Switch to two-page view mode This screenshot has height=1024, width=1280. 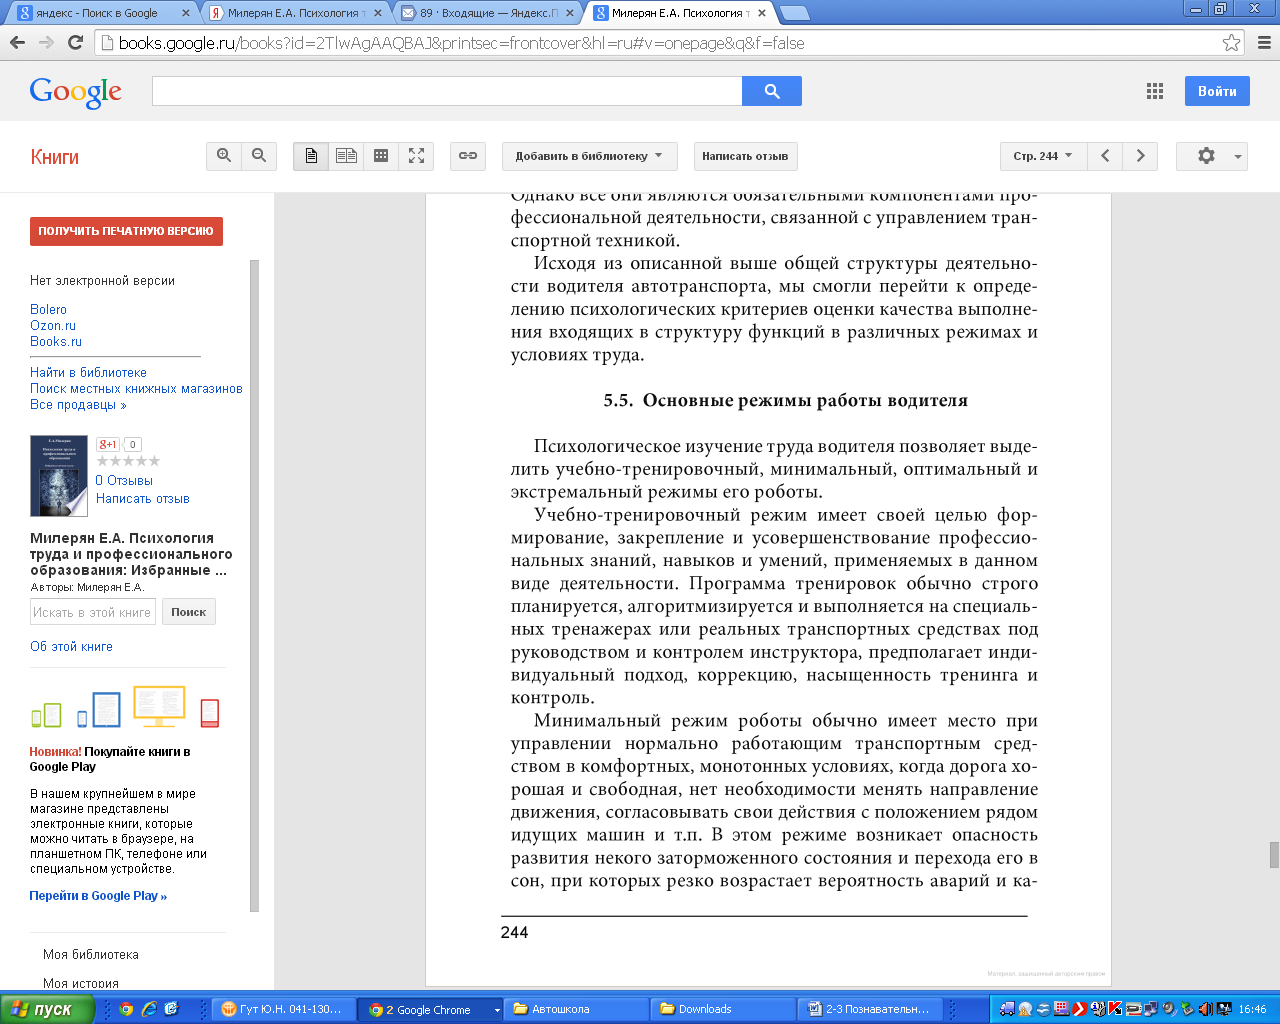click(346, 156)
